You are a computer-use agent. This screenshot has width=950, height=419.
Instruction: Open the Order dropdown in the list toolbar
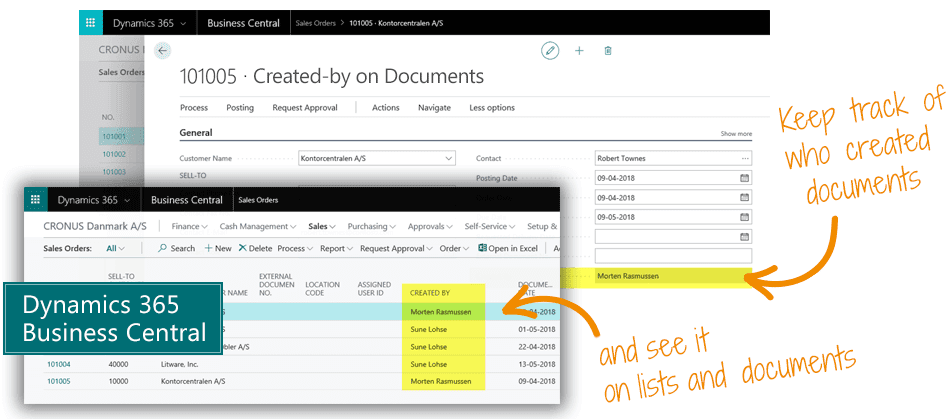coord(454,248)
